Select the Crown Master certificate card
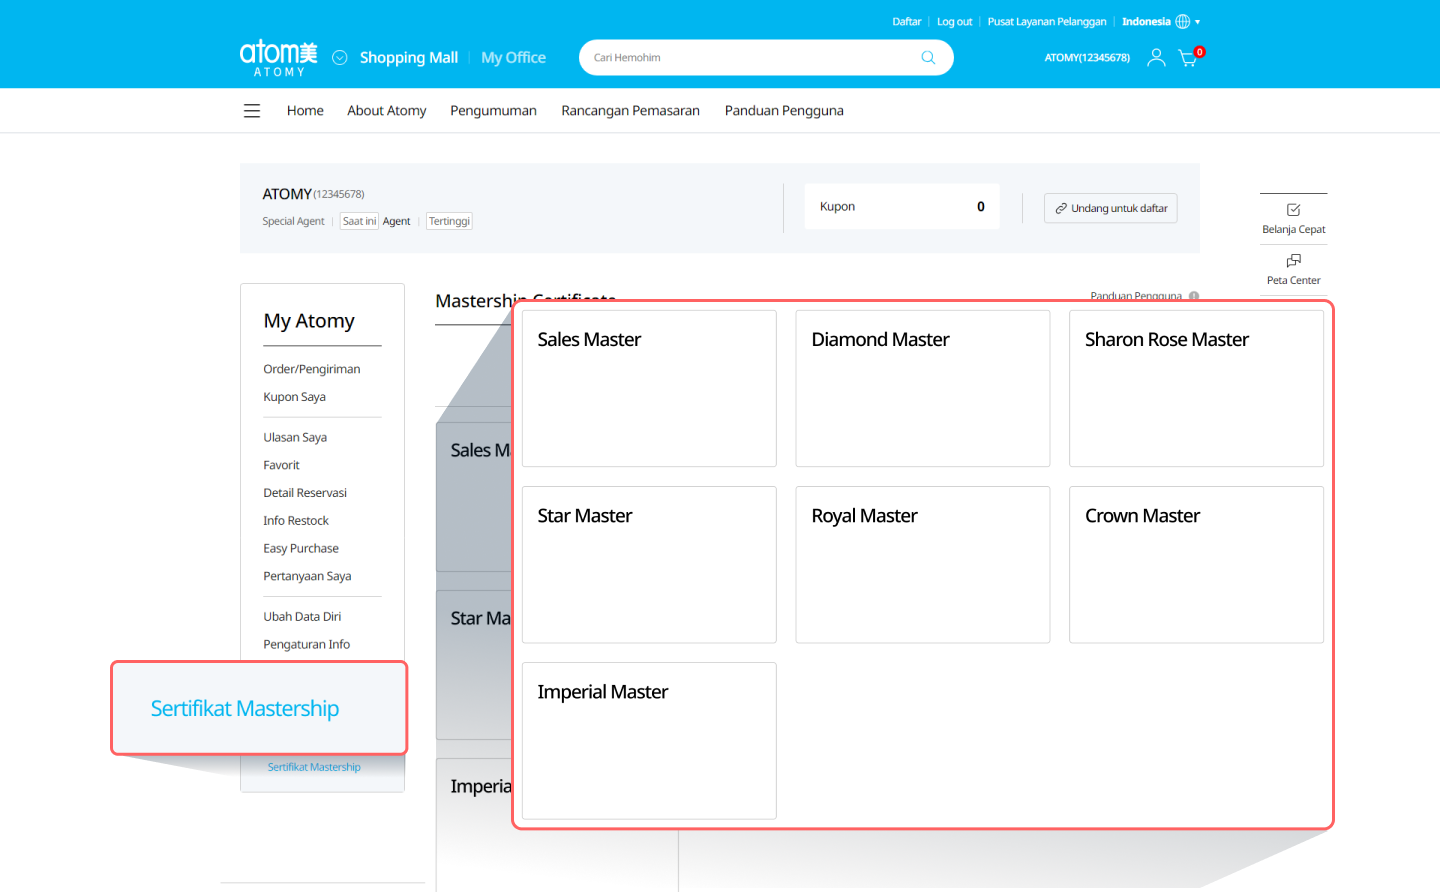Viewport: 1440px width, 892px height. coord(1196,564)
